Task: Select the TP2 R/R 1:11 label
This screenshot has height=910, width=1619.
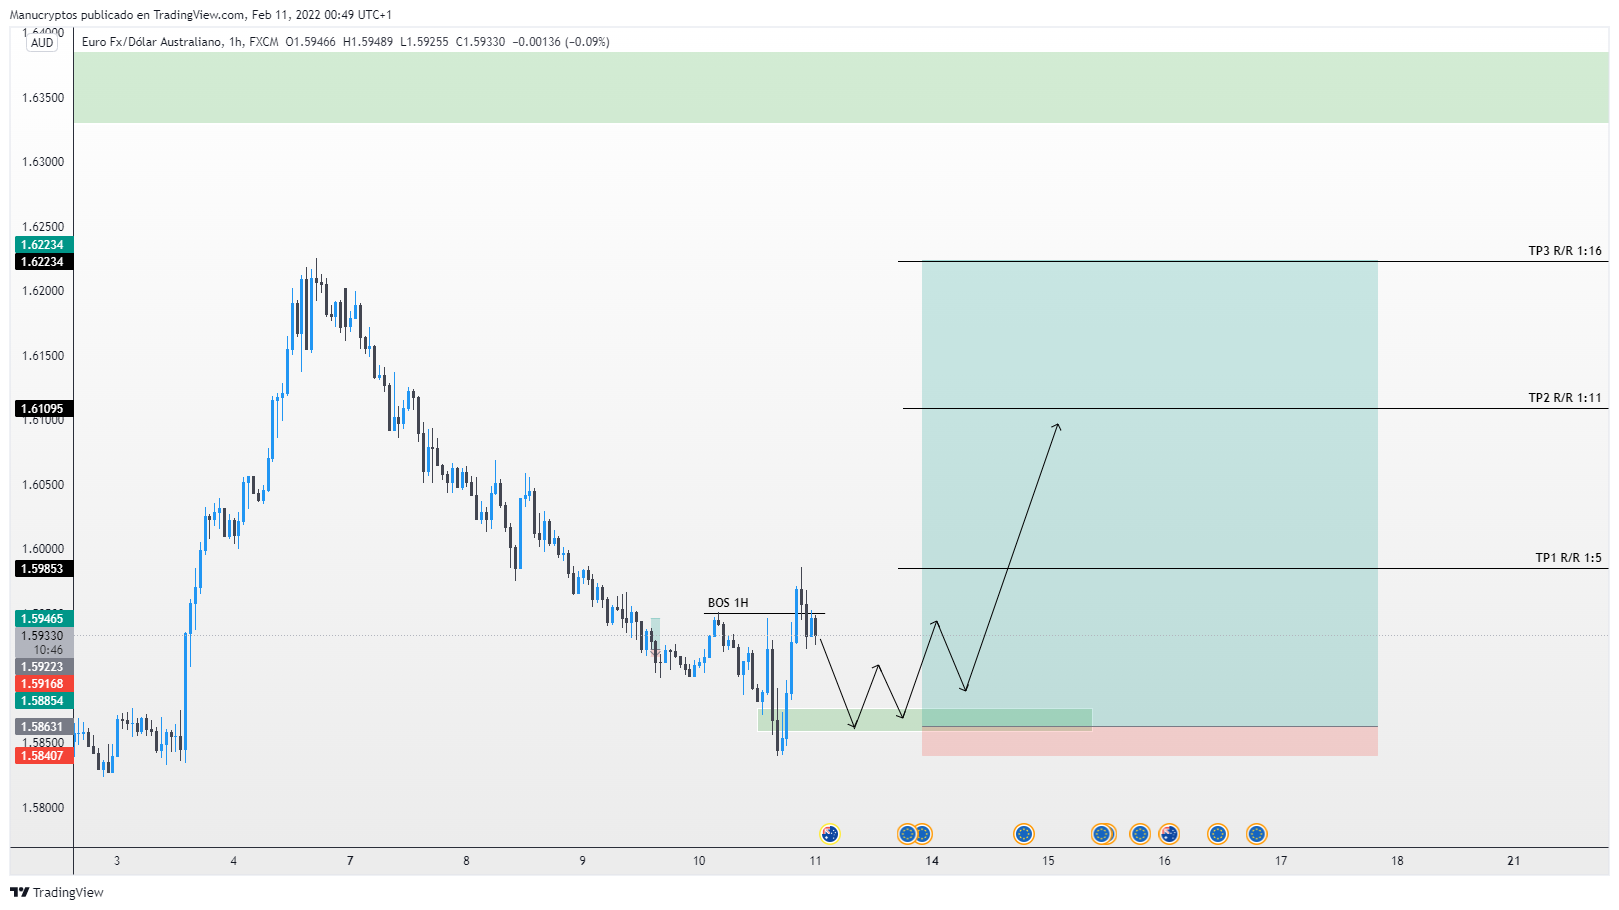Action: click(1564, 398)
